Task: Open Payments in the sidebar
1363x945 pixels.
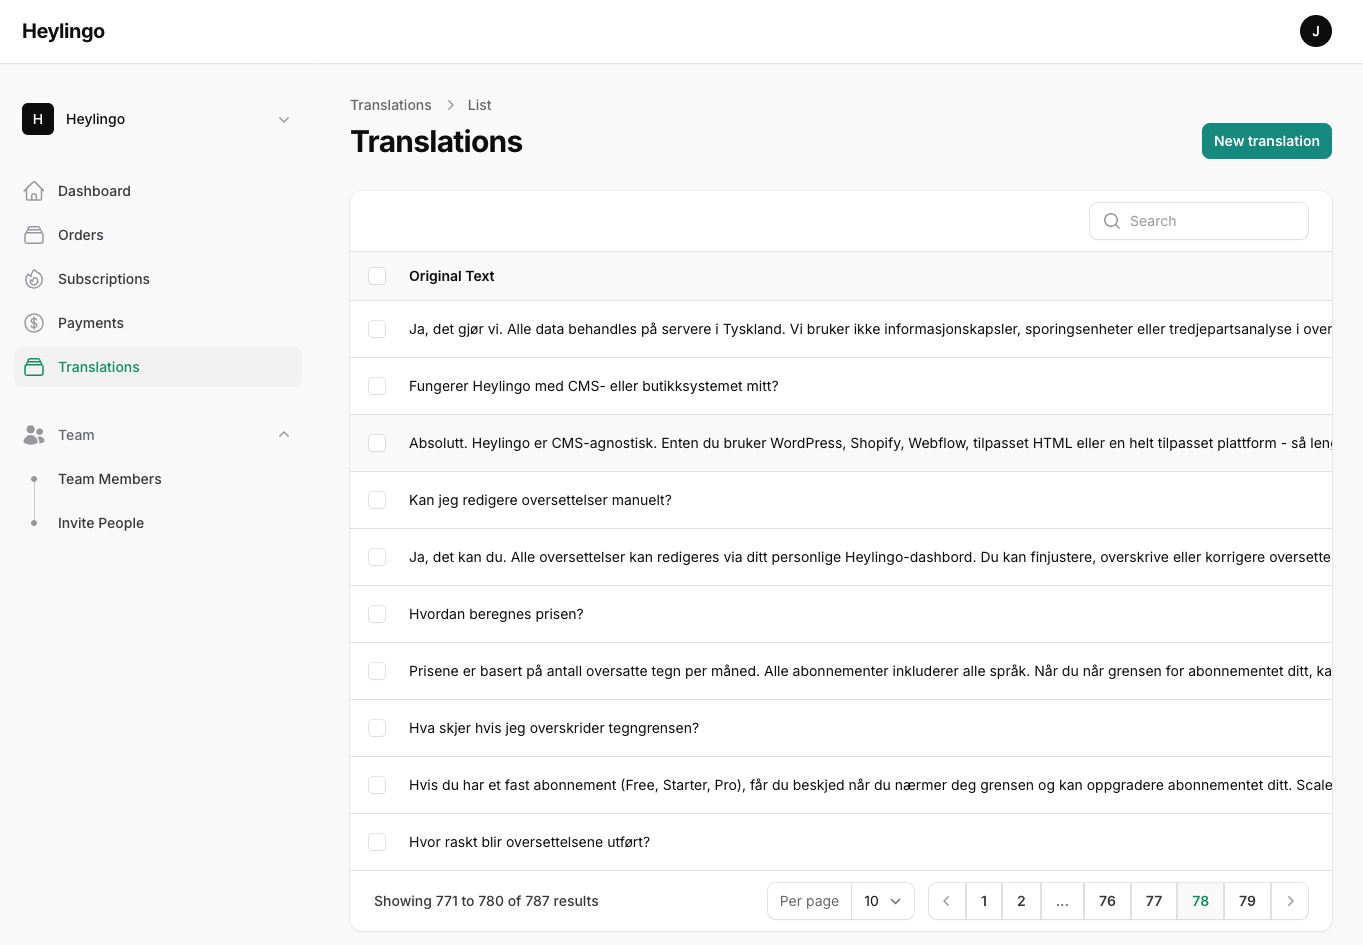Action: coord(158,323)
